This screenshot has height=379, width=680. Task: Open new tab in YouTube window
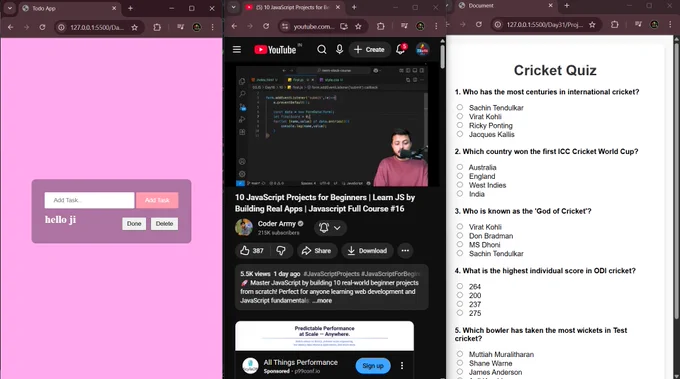coord(354,7)
